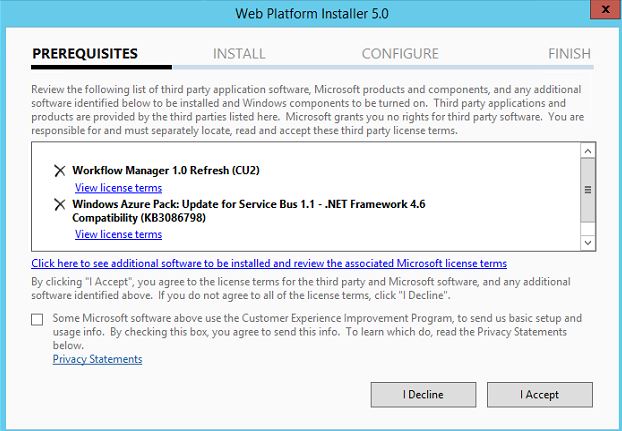Close the Web Platform Installer 5.0 window
Viewport: 622px width, 431px height.
605,10
